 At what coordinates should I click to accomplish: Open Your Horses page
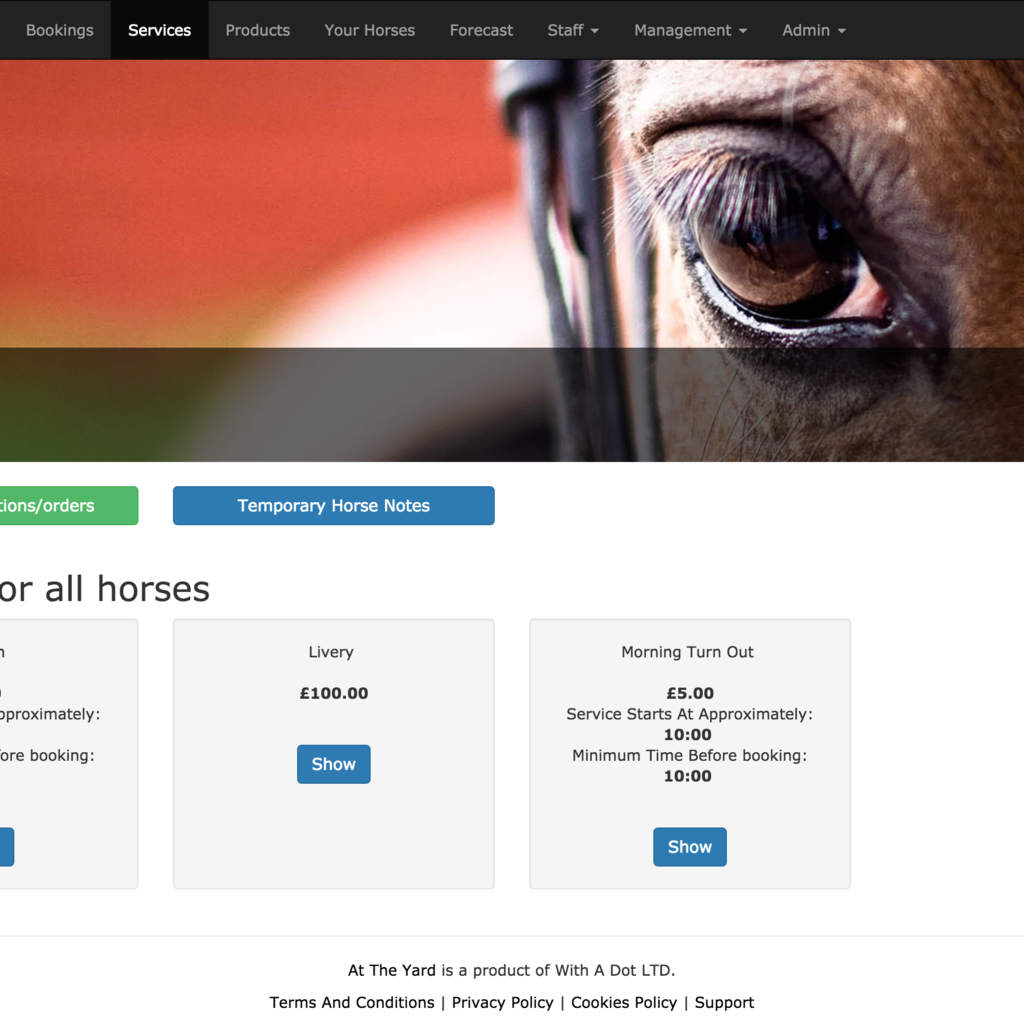pos(370,30)
